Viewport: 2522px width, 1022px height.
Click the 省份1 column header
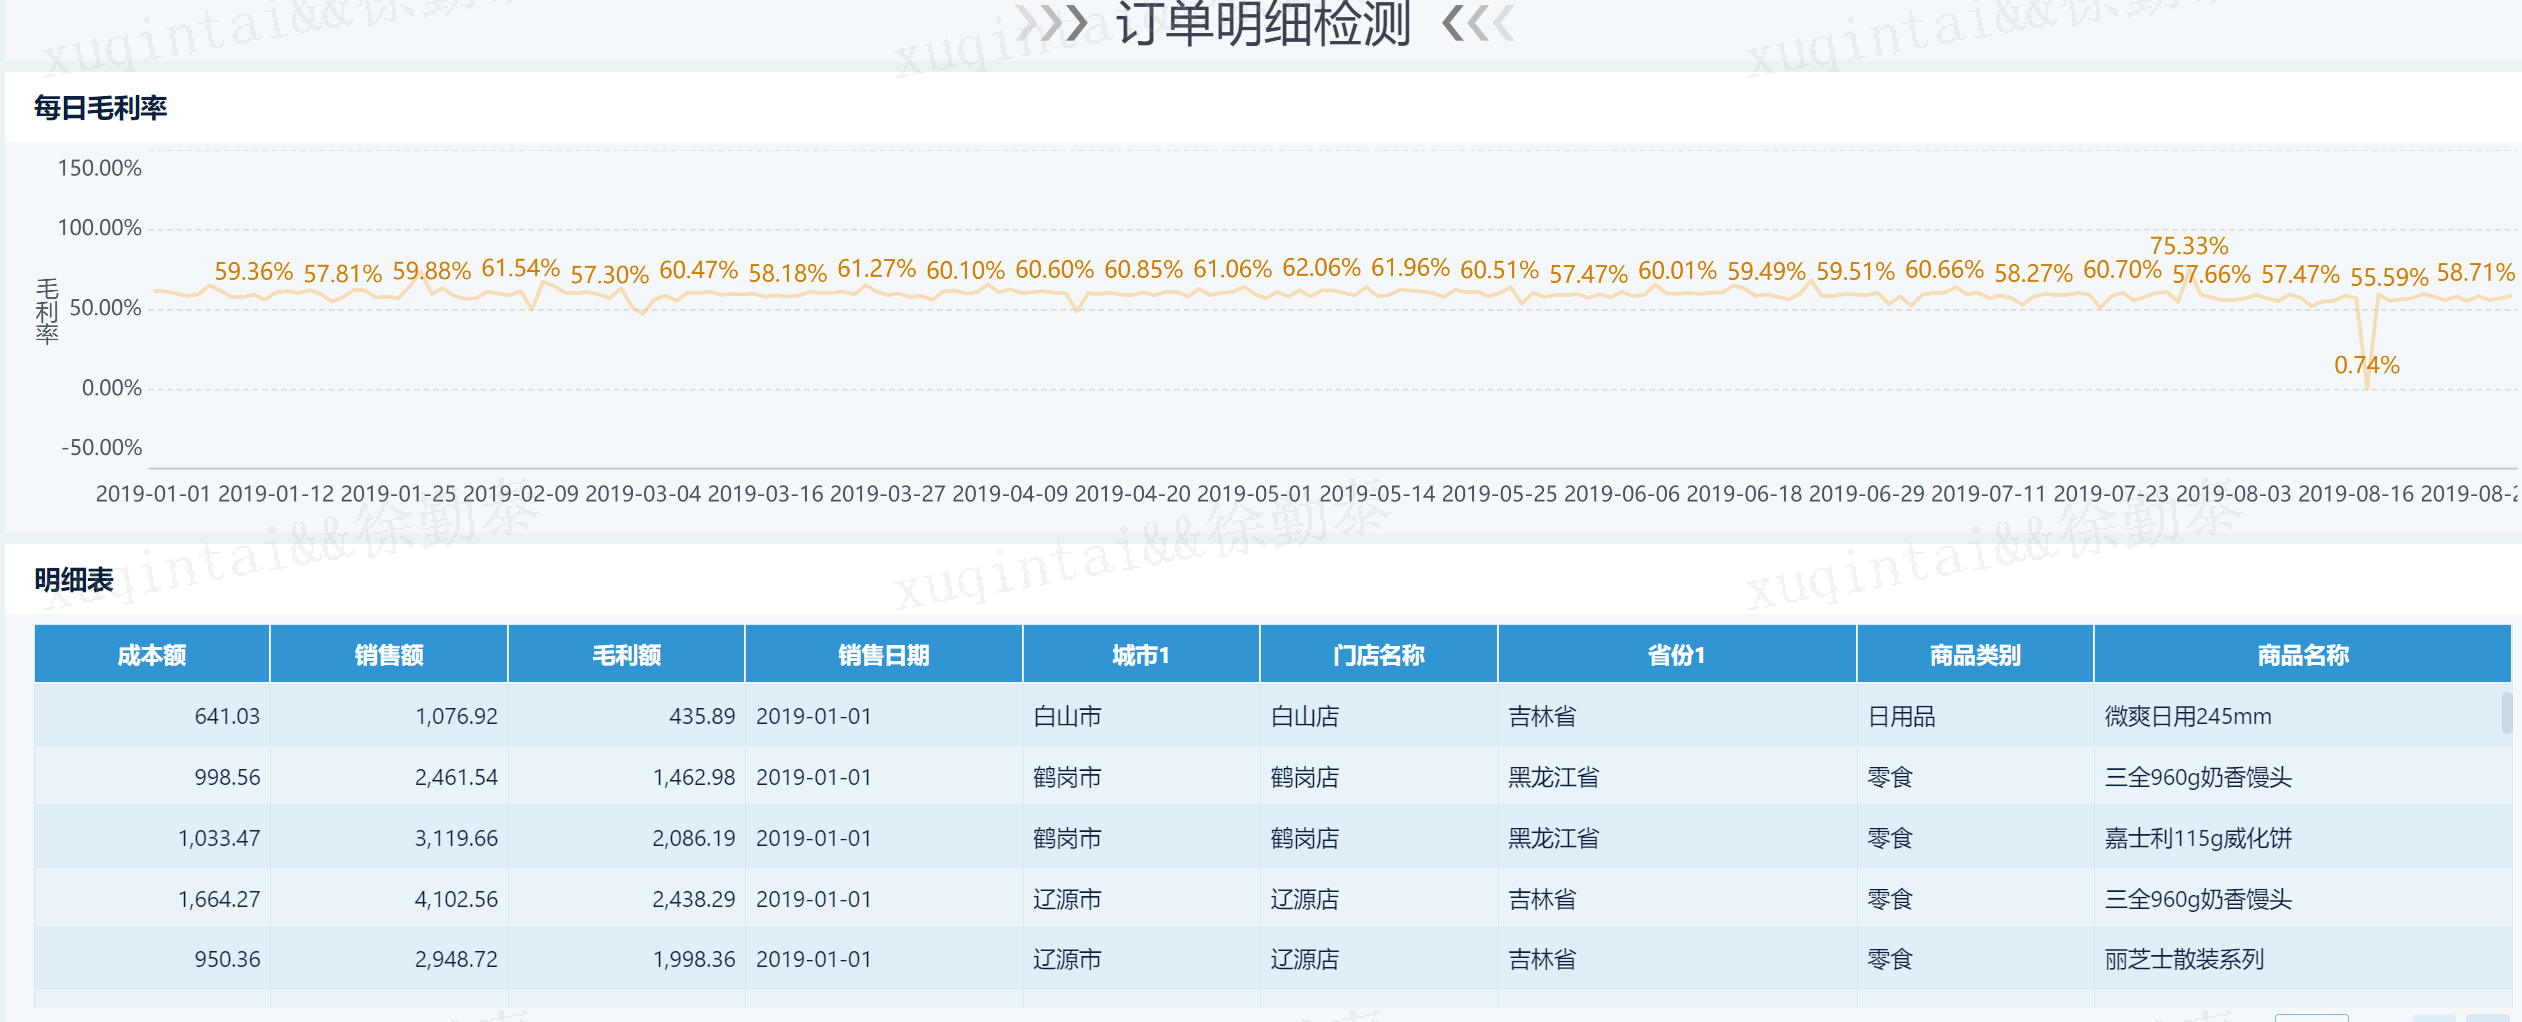(1677, 655)
